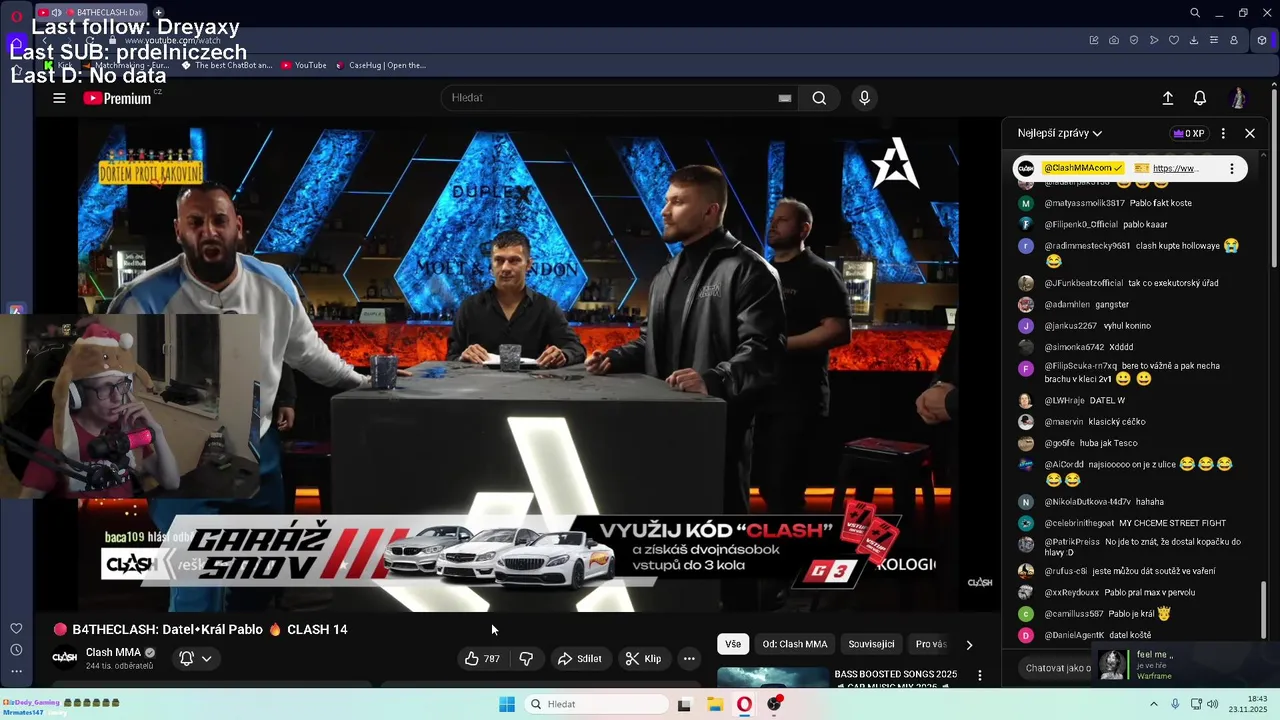Click the YouTube upload/create icon
The height and width of the screenshot is (720, 1280).
(x=1167, y=98)
